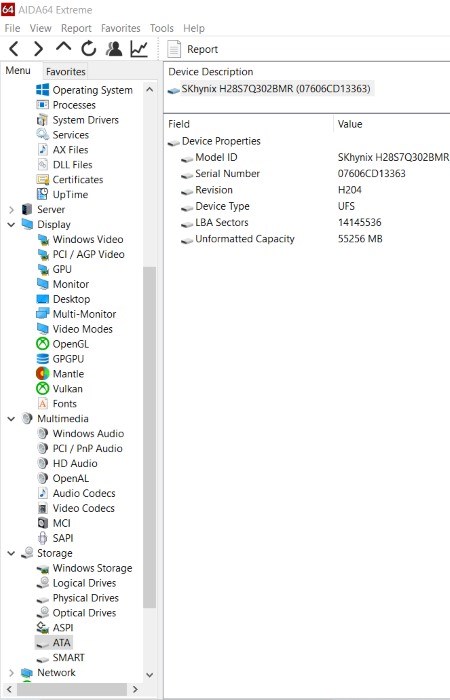Screen dimensions: 450x700
Task: Select AX Files item
Action: [62, 150]
